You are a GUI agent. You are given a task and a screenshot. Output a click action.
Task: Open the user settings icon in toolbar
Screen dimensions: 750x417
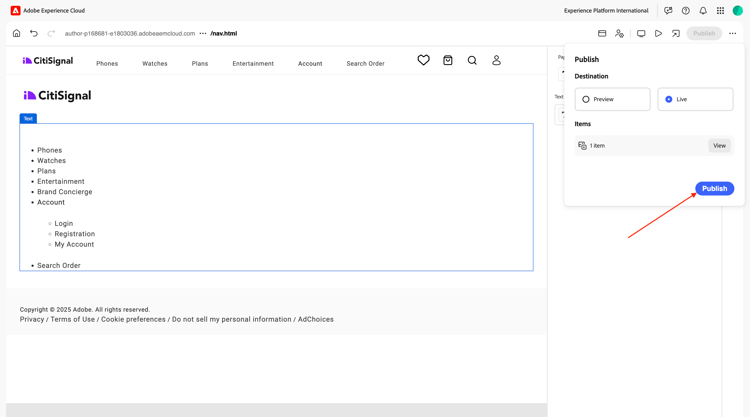pyautogui.click(x=619, y=33)
